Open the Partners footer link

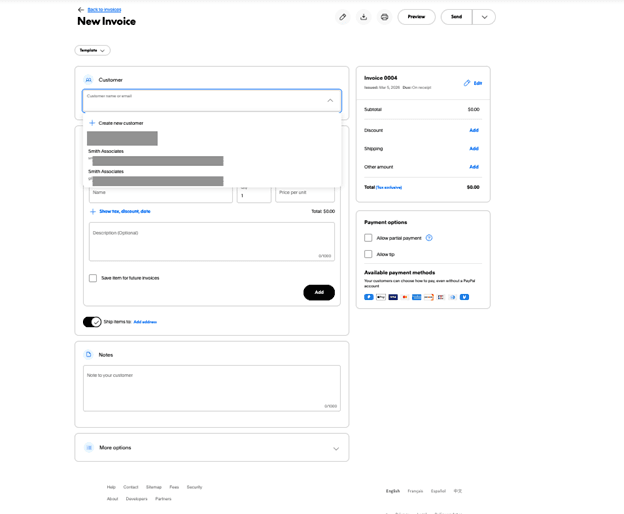click(163, 499)
